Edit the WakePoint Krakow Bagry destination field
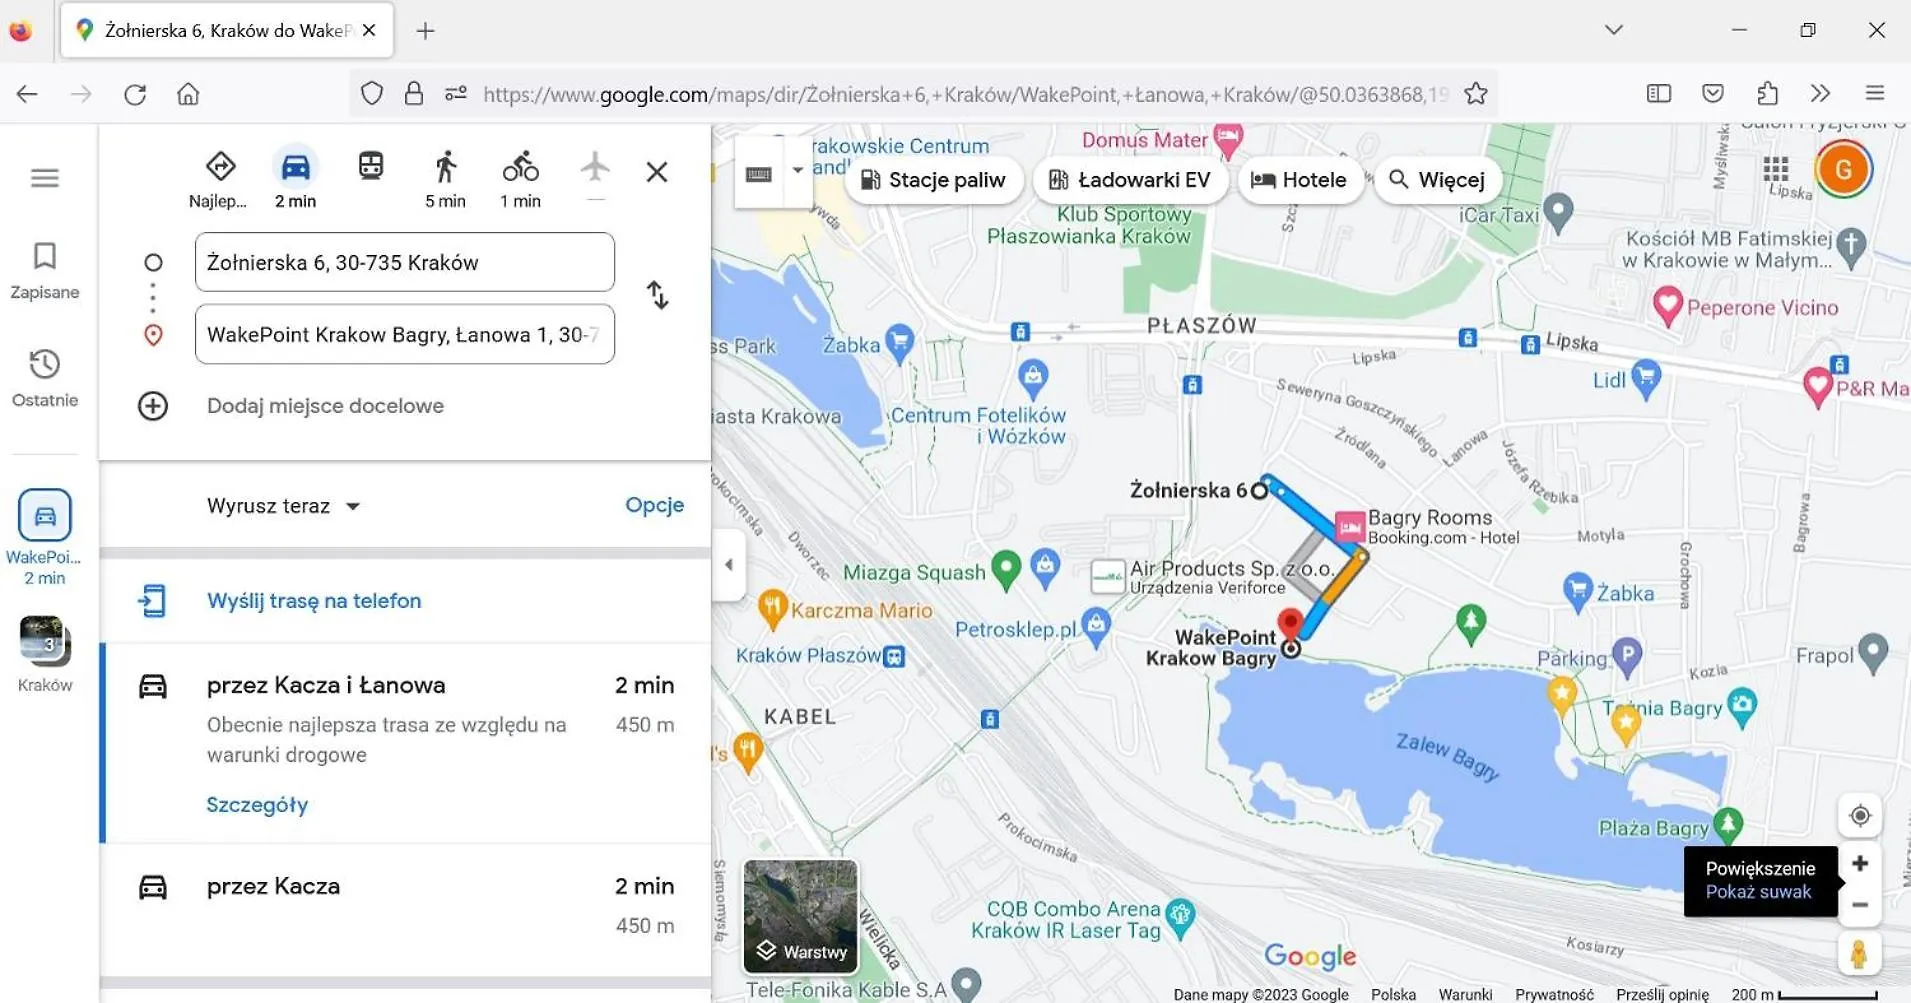 point(405,334)
